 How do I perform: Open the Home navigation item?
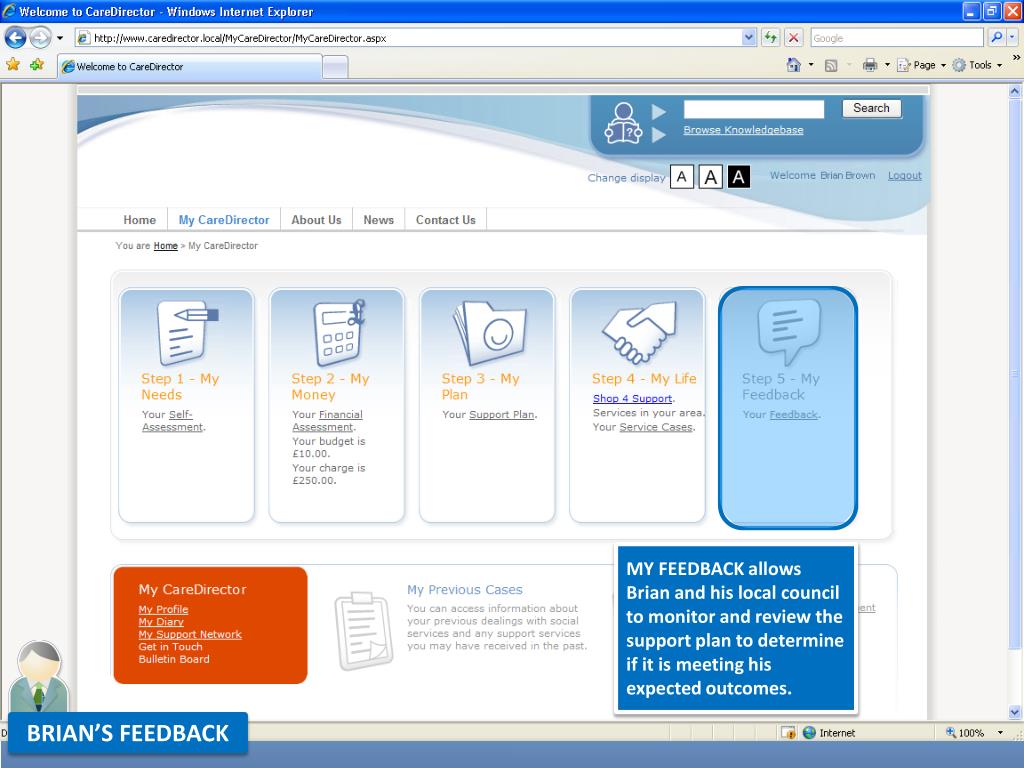(140, 220)
